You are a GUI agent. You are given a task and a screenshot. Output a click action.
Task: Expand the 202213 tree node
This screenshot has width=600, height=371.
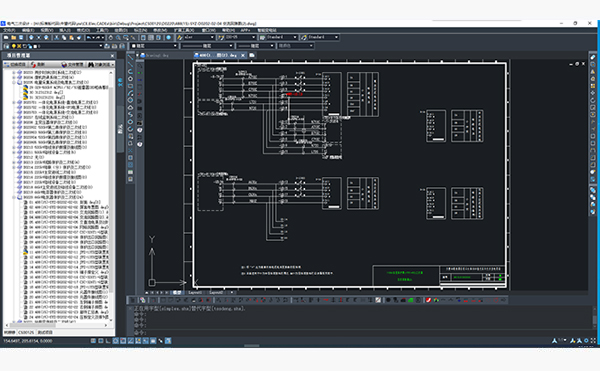coord(14,163)
